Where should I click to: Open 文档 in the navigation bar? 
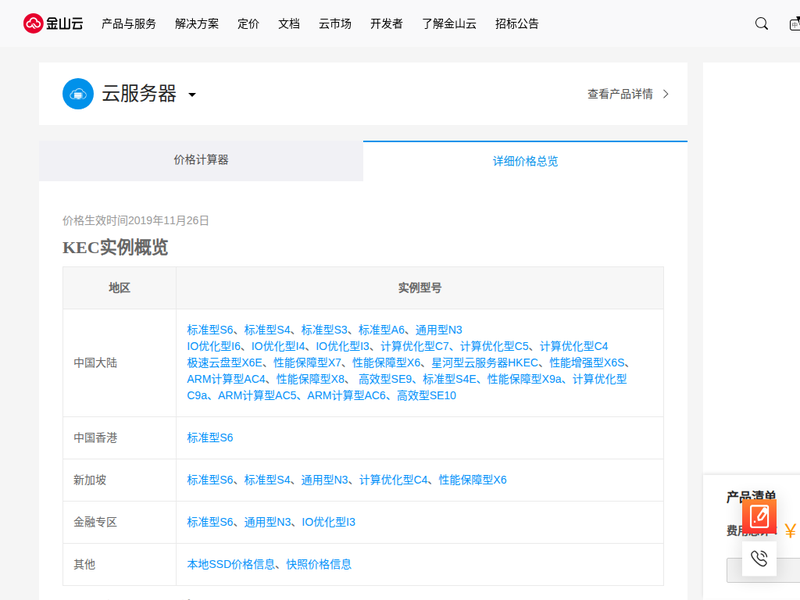tap(289, 23)
